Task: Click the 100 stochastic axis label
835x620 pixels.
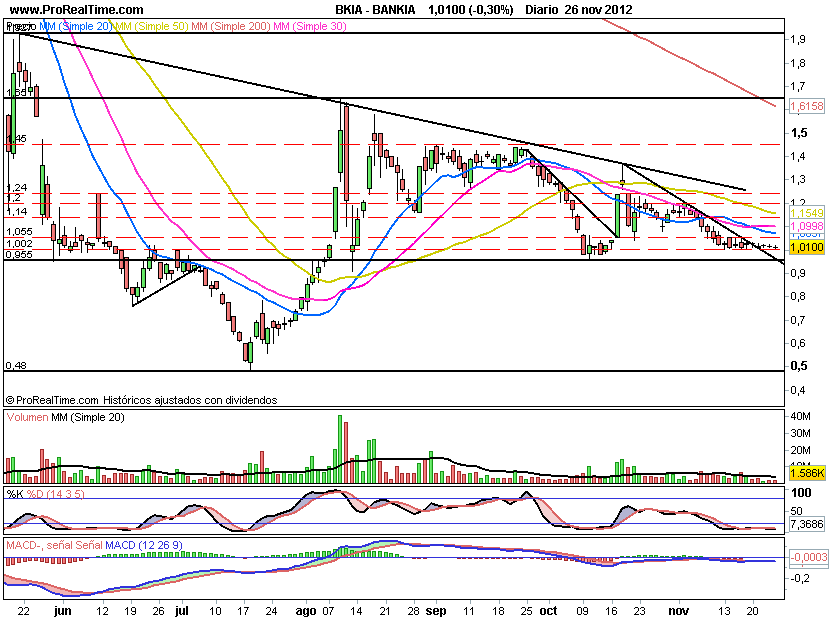Action: tap(801, 493)
